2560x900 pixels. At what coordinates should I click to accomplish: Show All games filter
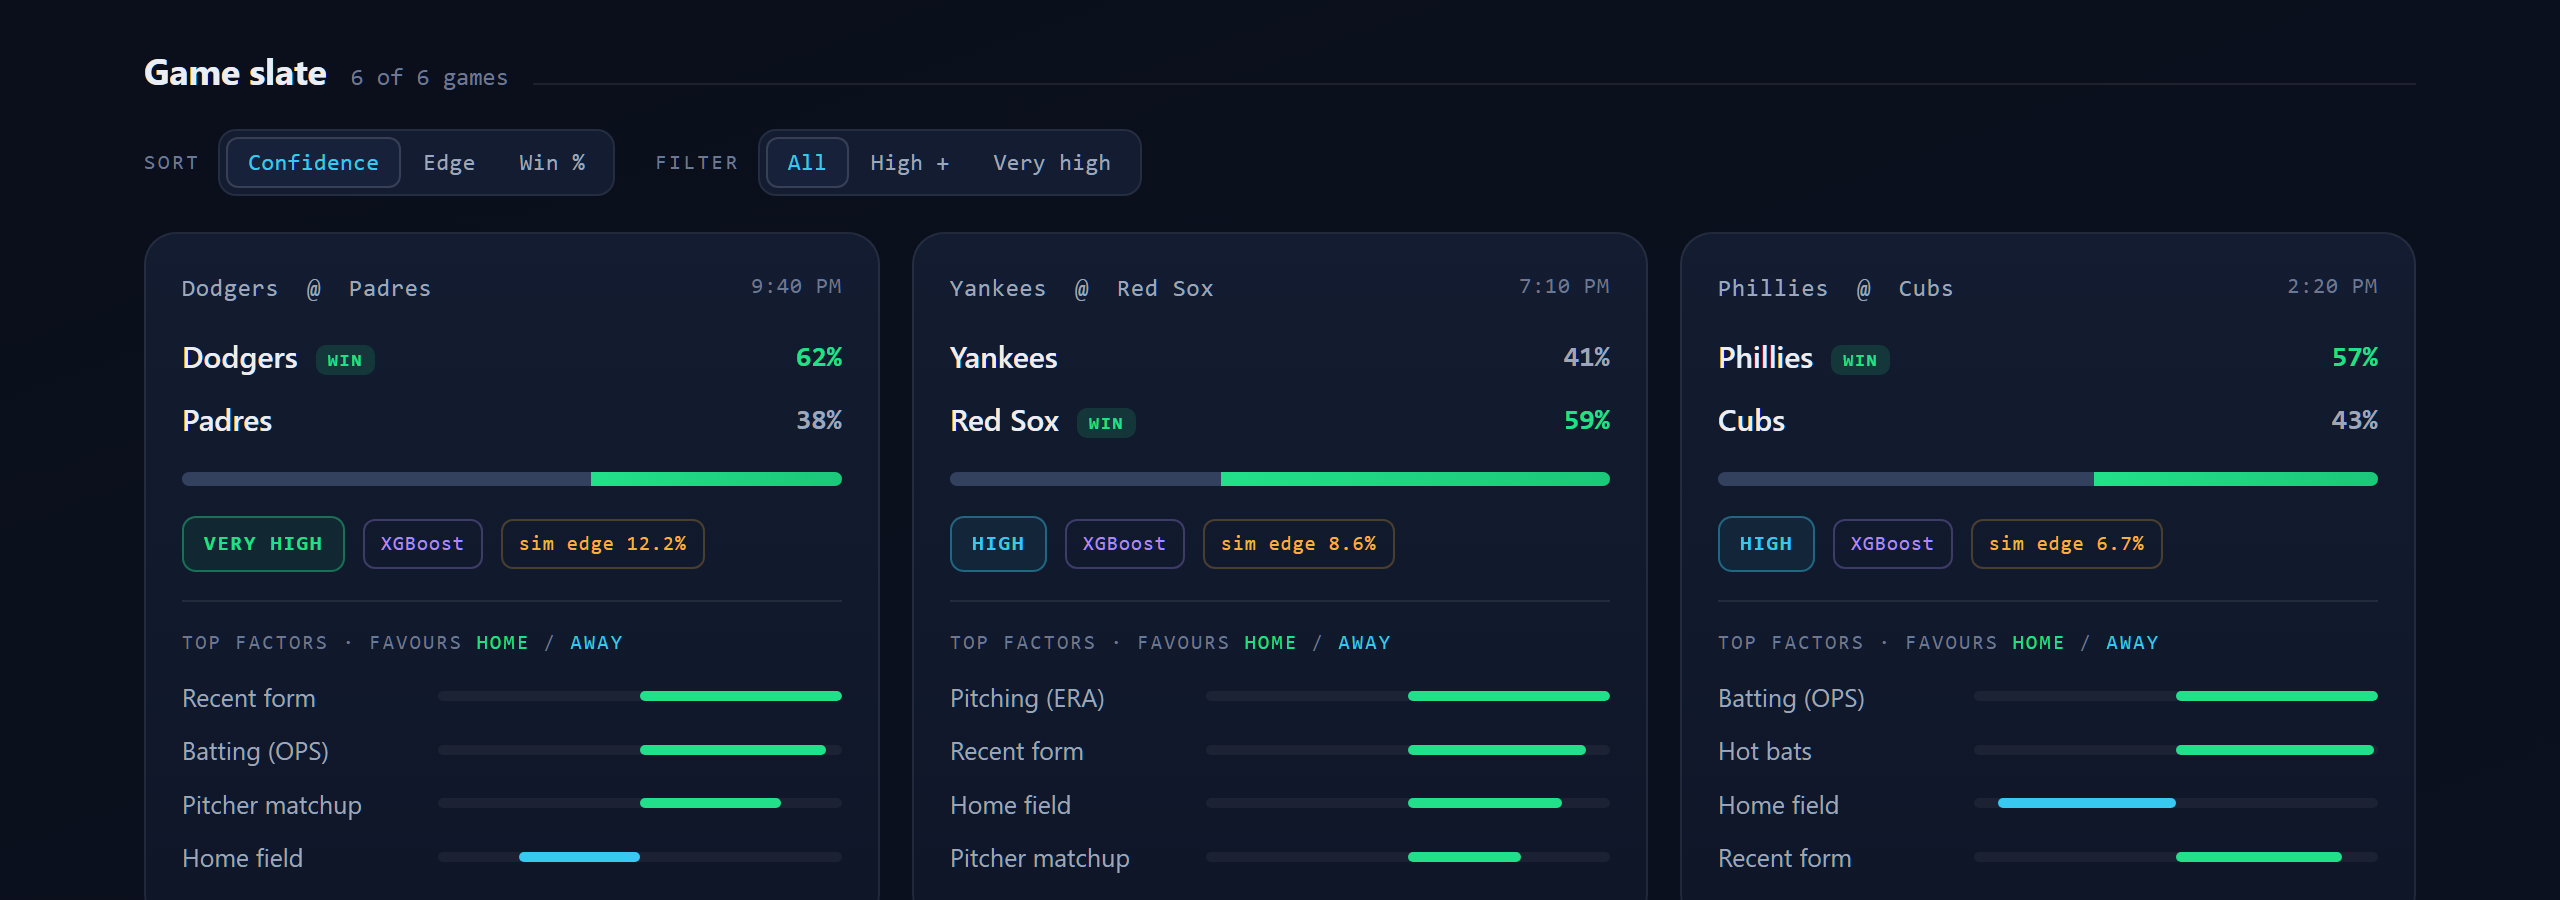[807, 162]
